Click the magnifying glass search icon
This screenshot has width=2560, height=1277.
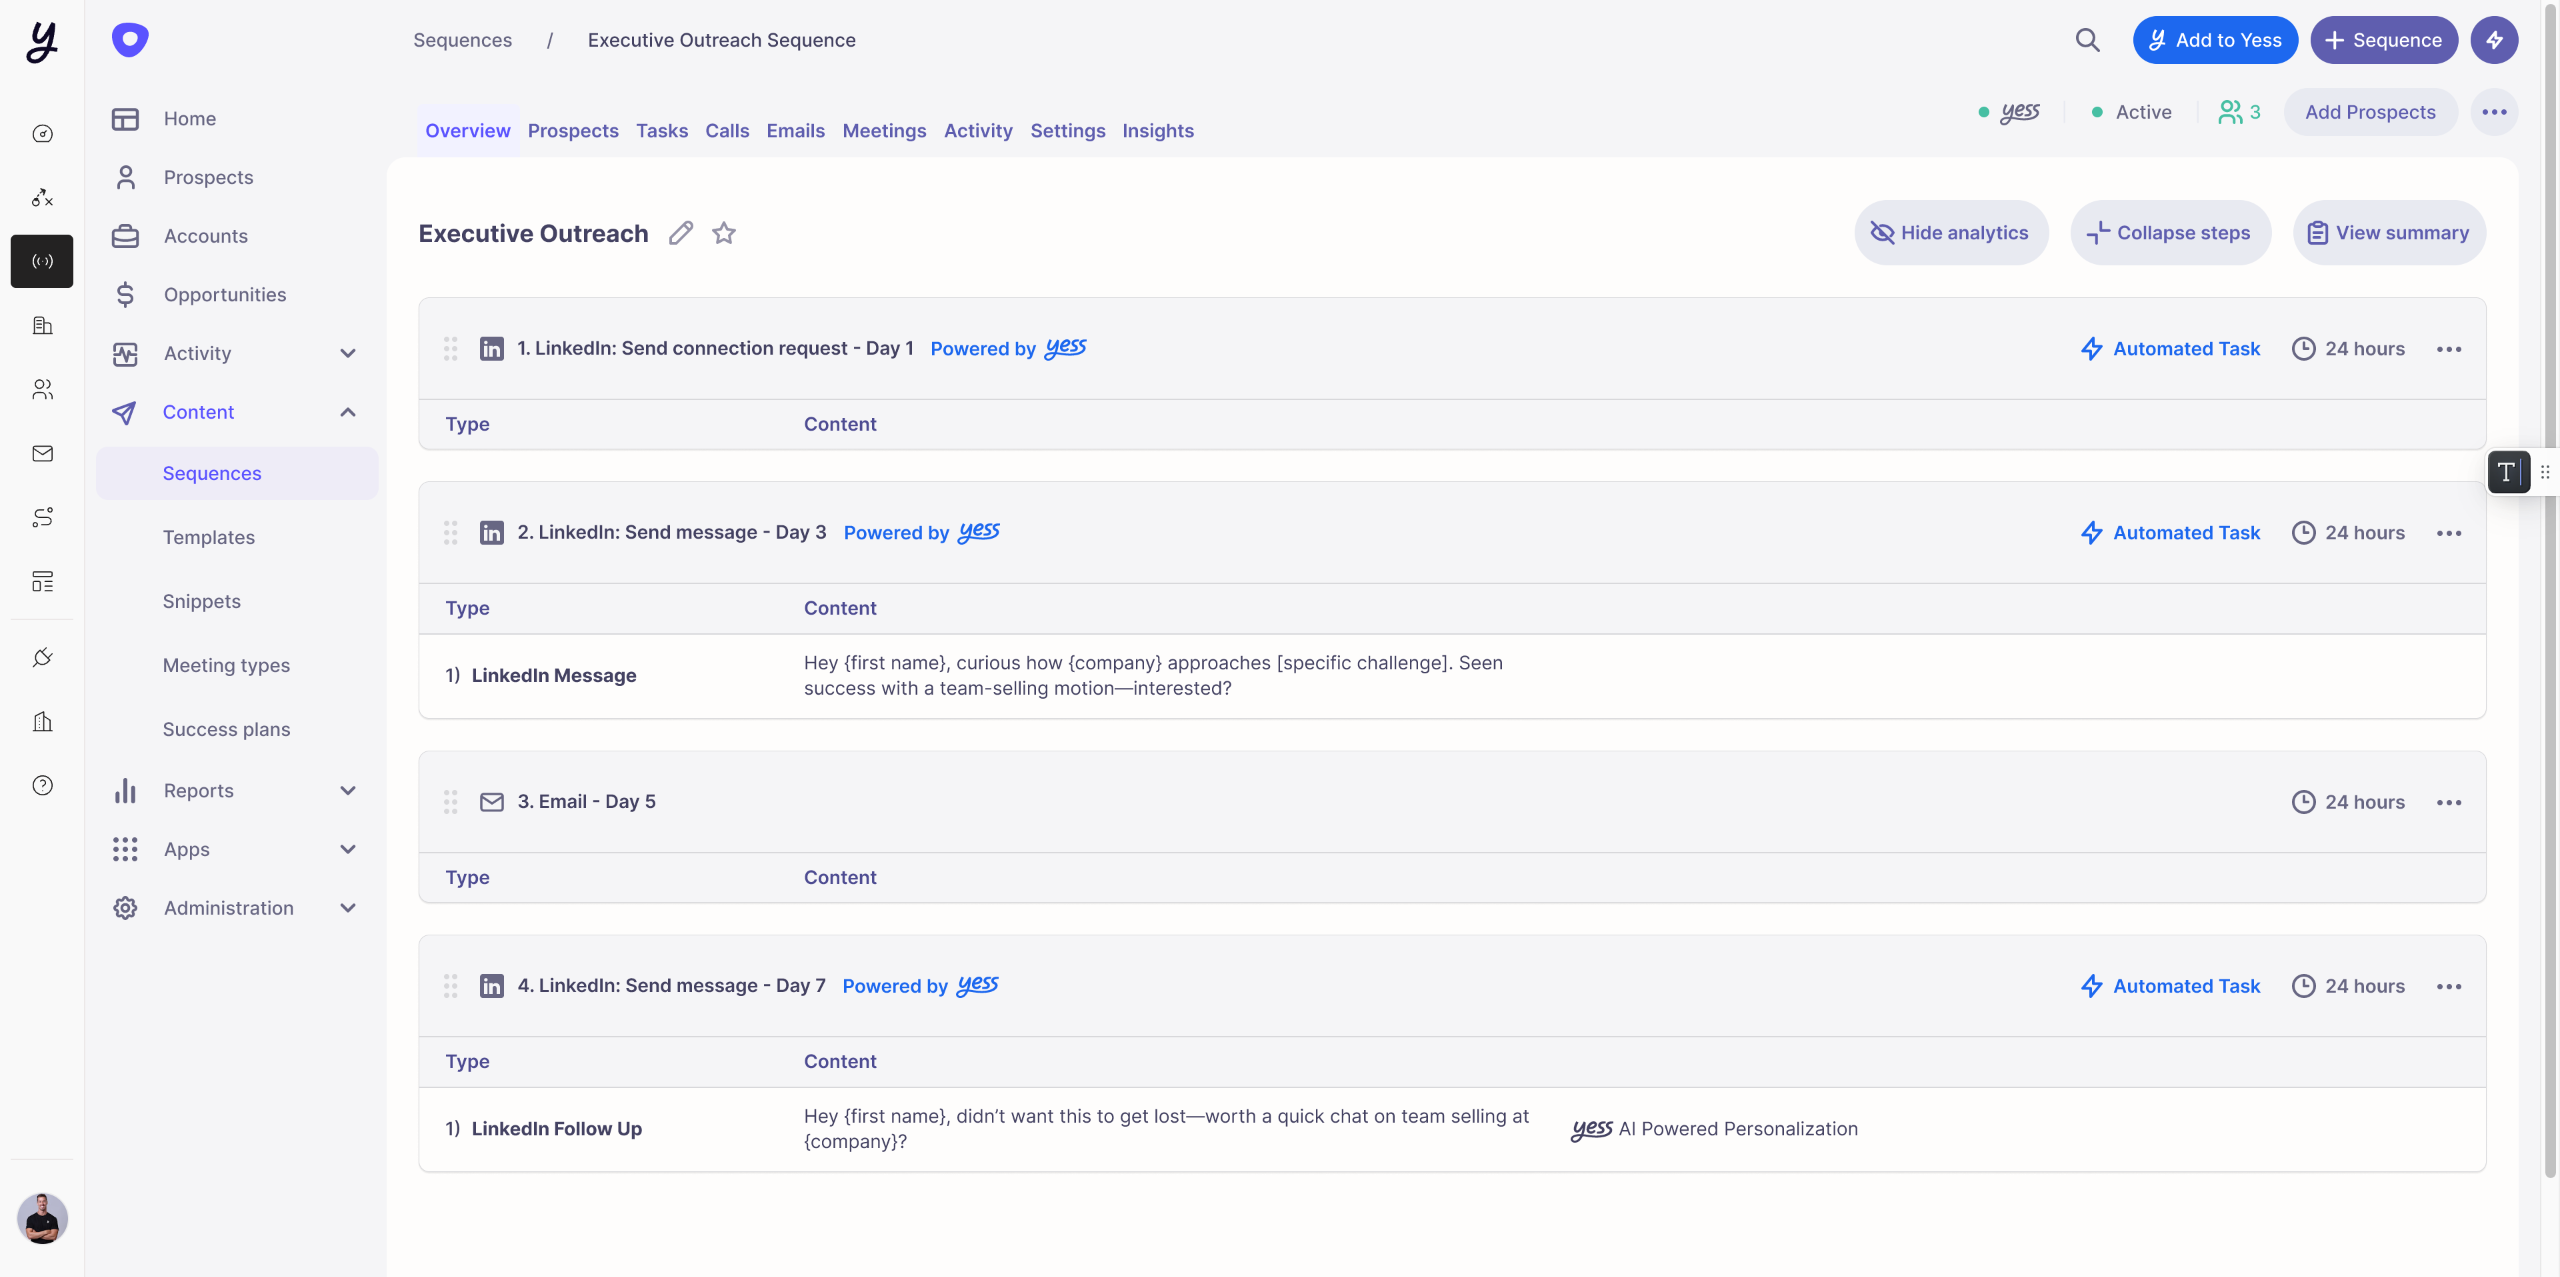pyautogui.click(x=2087, y=40)
